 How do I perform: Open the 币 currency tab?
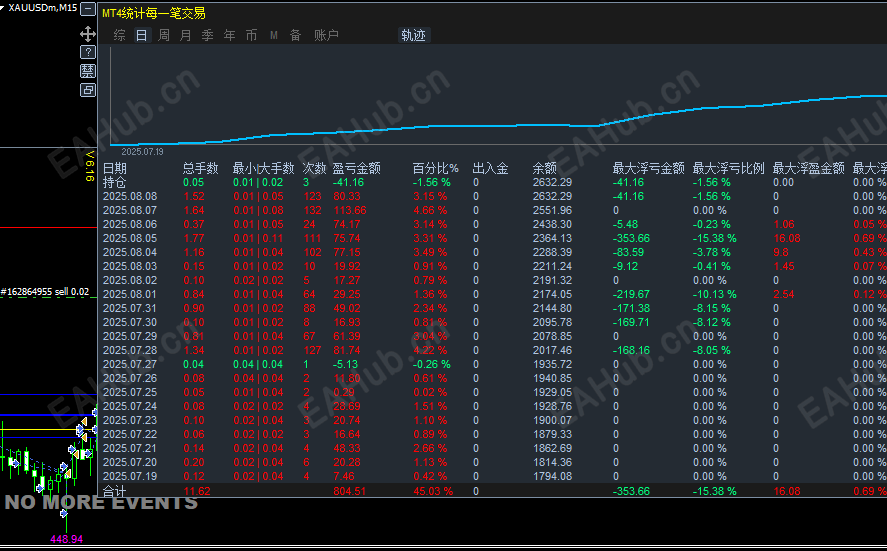tap(252, 35)
